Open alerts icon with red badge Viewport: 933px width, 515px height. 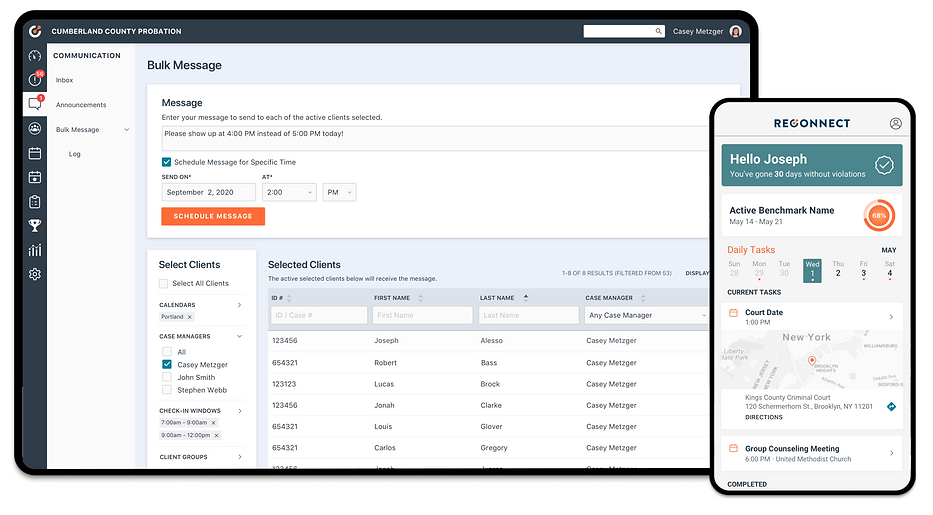click(x=35, y=78)
